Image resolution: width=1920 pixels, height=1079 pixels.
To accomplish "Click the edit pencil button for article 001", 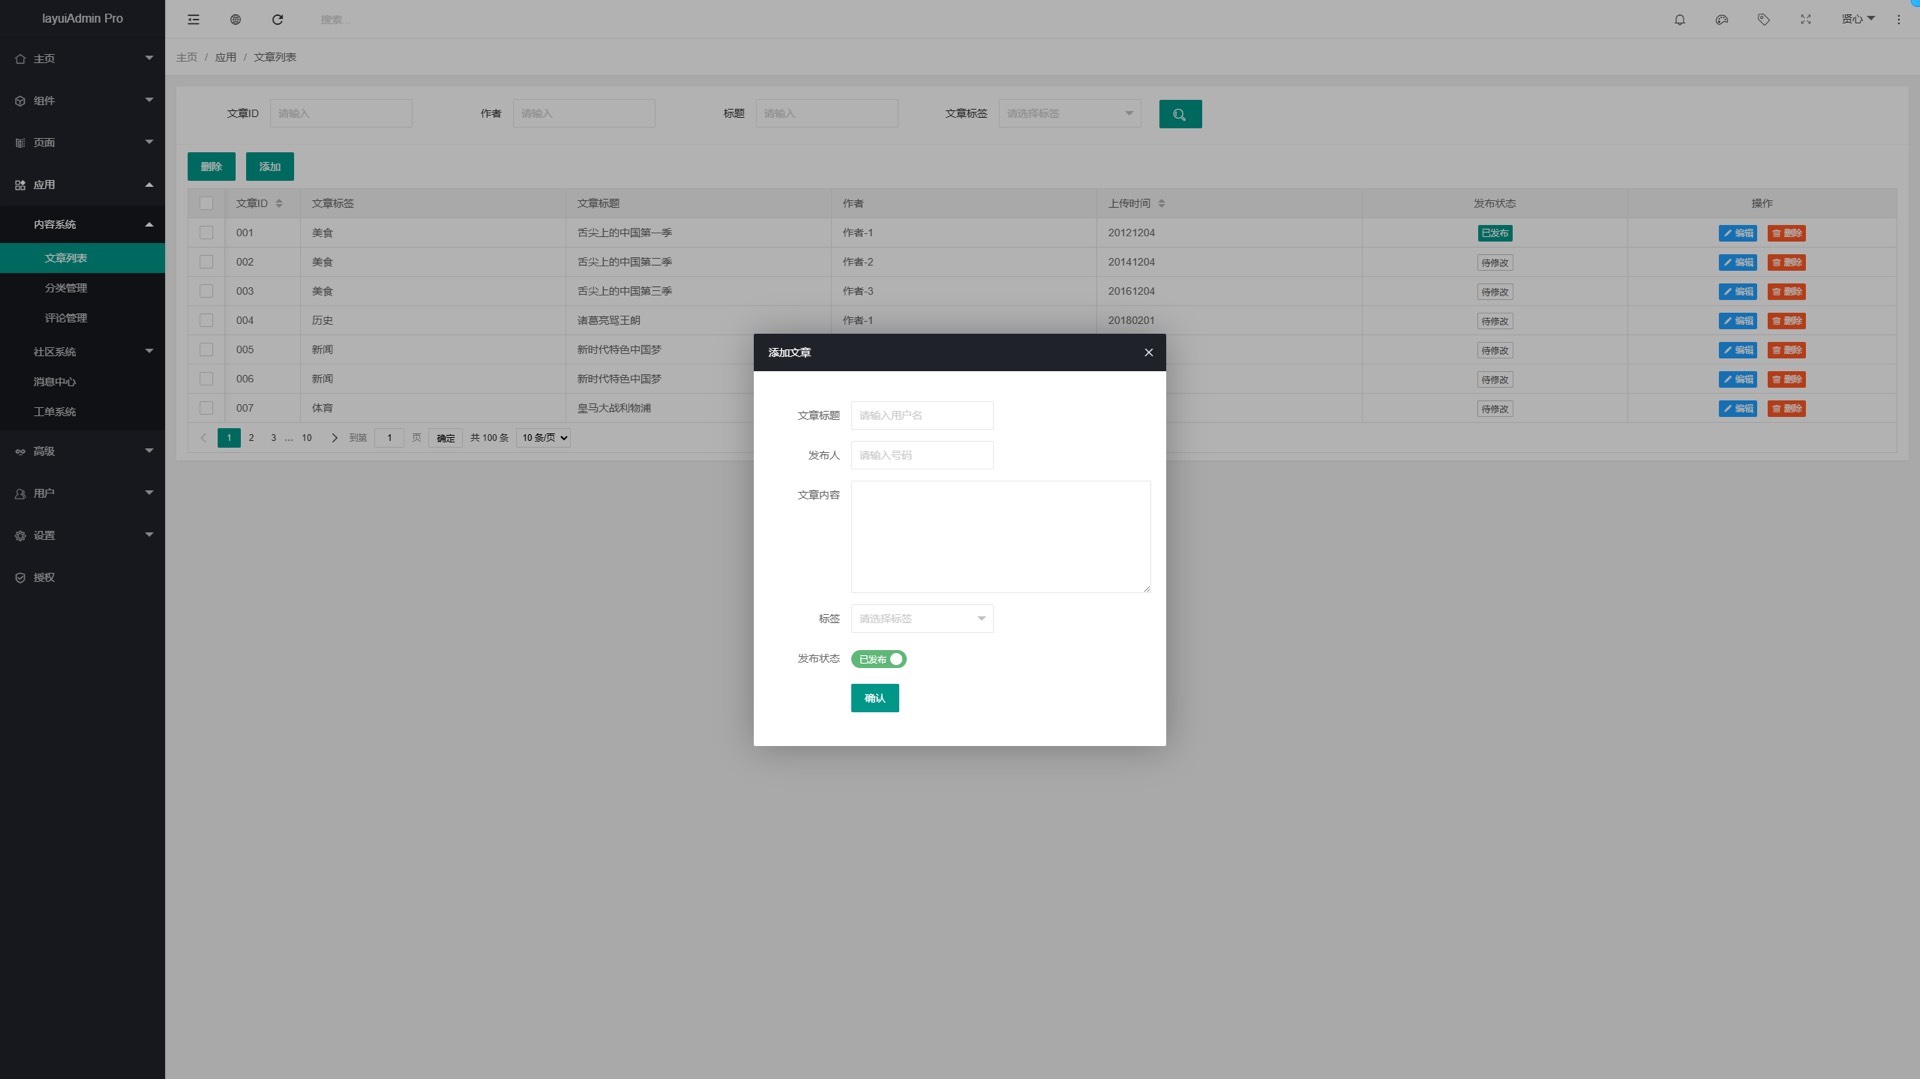I will pos(1737,233).
